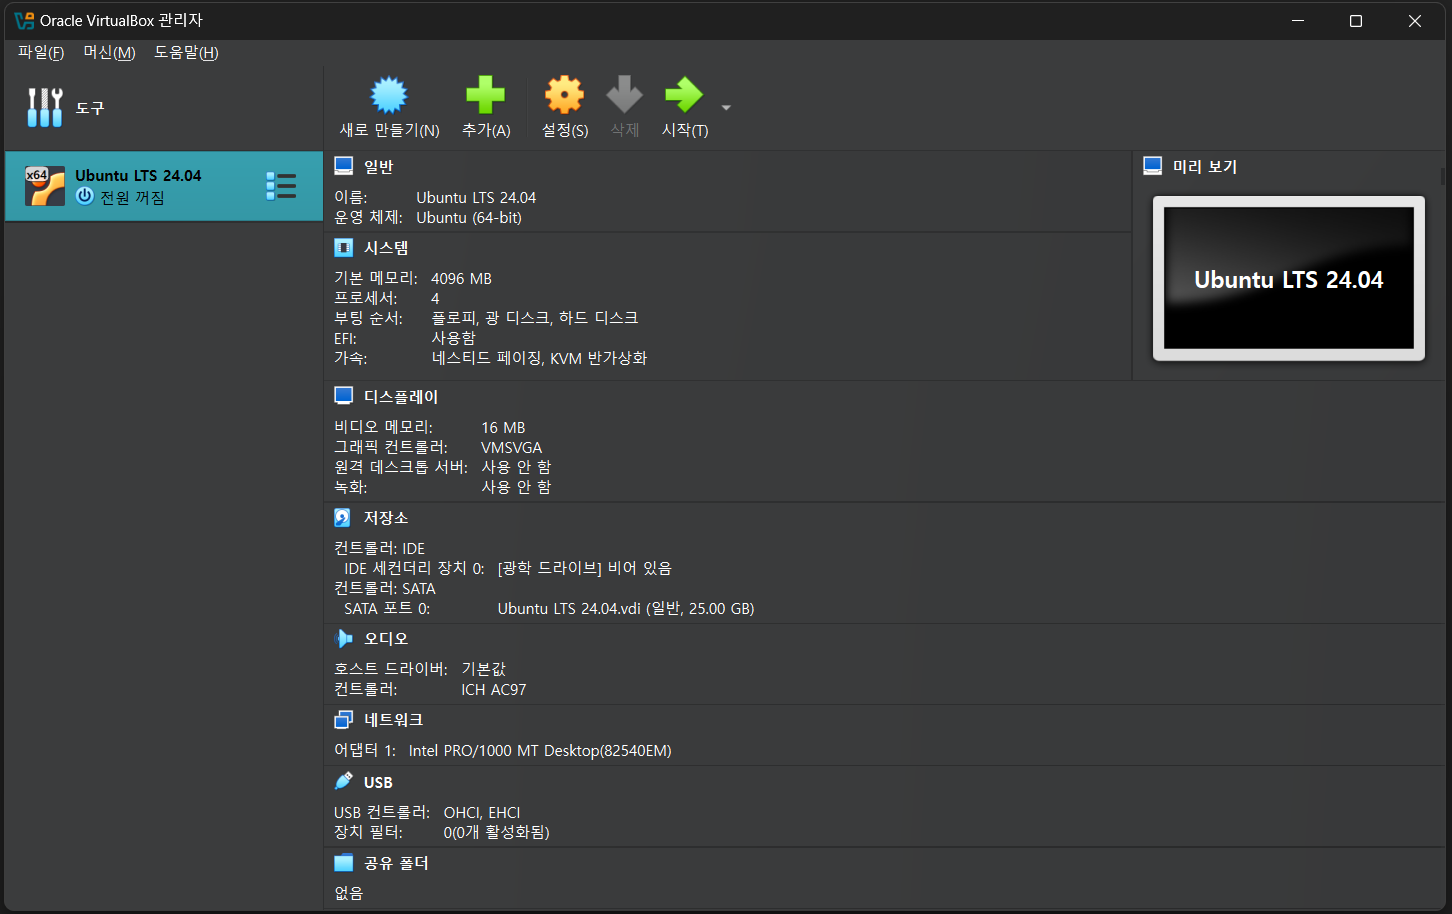This screenshot has height=914, width=1452.
Task: Open the 공유 폴더 section header link
Action: 396,862
